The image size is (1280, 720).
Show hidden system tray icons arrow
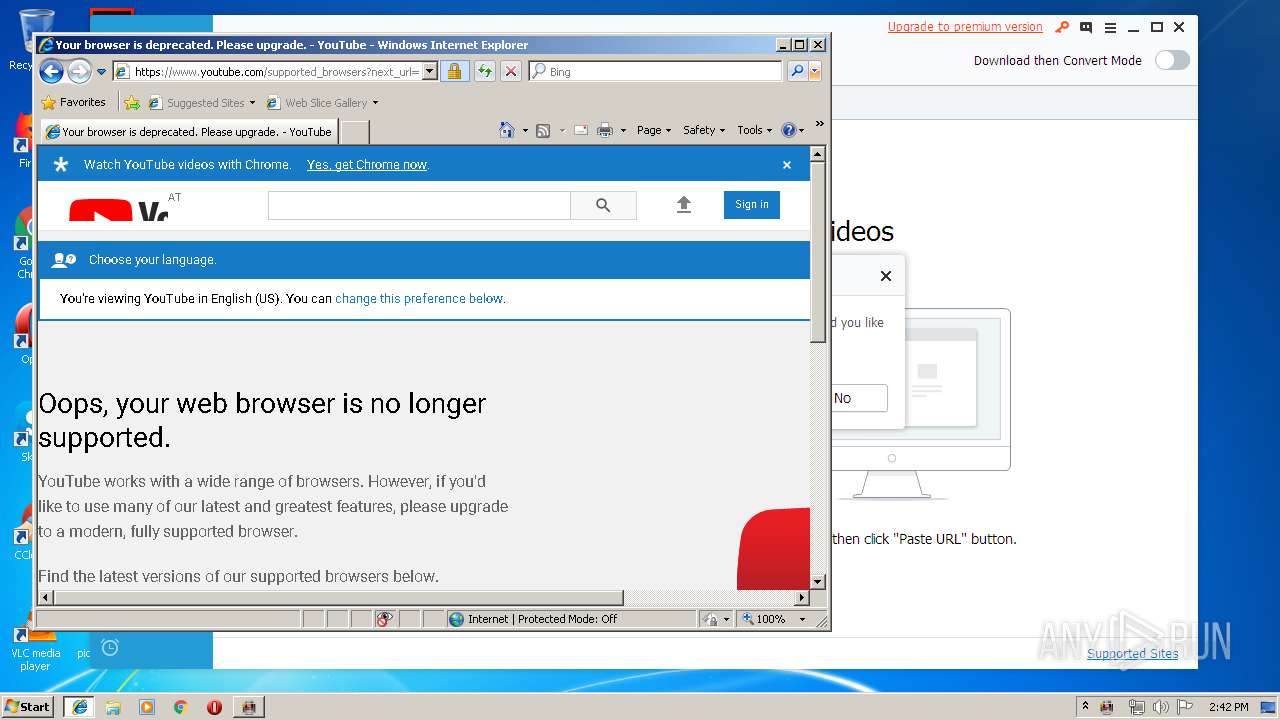(x=1085, y=706)
